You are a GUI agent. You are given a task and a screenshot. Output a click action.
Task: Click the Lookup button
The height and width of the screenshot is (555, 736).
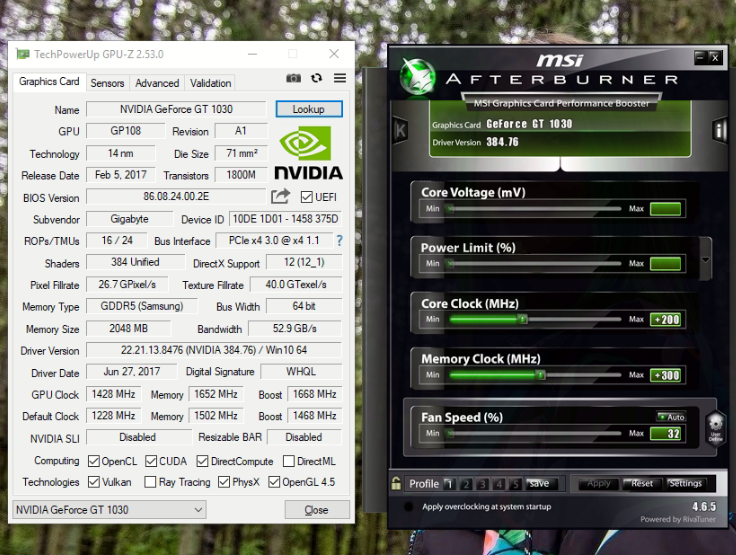coord(309,109)
